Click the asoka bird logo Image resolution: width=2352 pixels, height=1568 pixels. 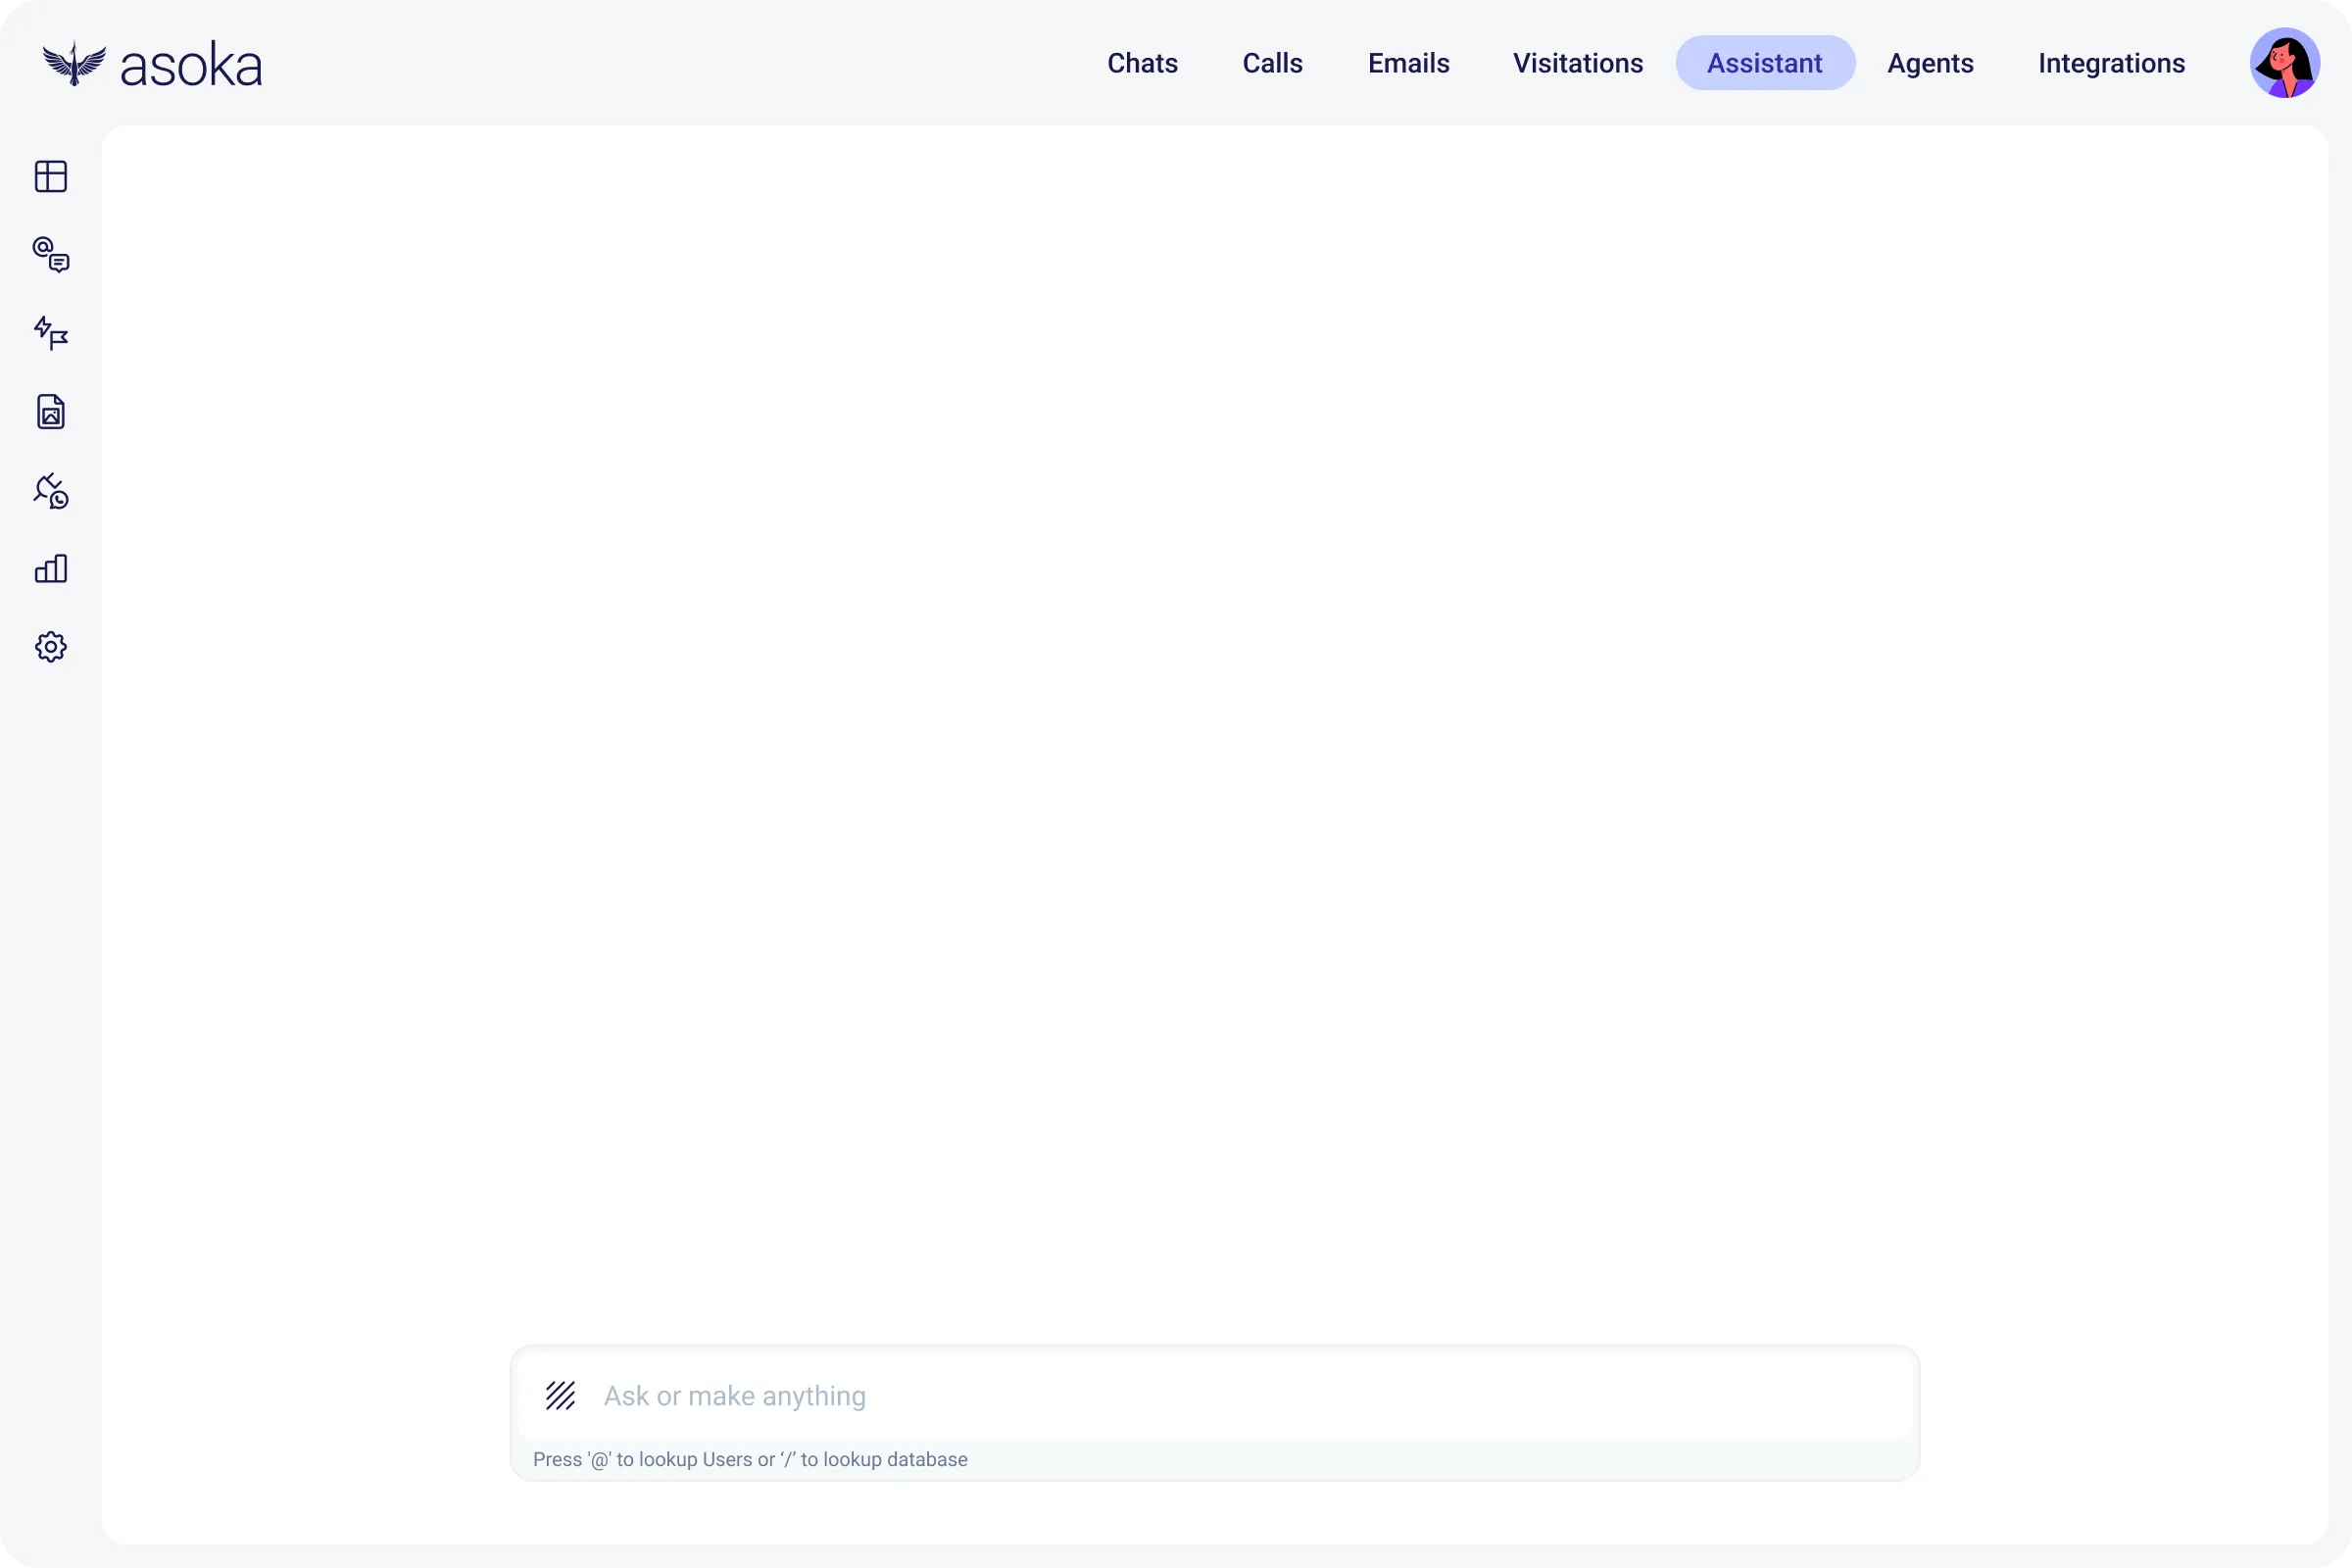[74, 64]
